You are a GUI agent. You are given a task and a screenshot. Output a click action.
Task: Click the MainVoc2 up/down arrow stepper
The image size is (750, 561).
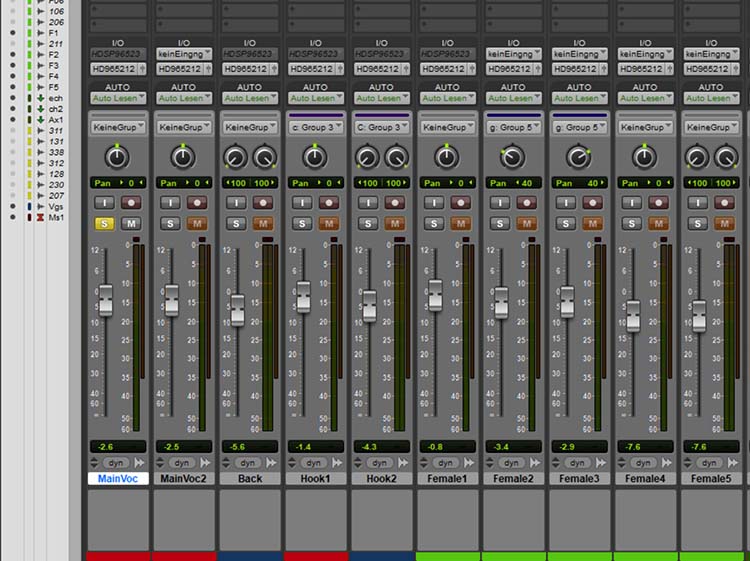click(160, 463)
